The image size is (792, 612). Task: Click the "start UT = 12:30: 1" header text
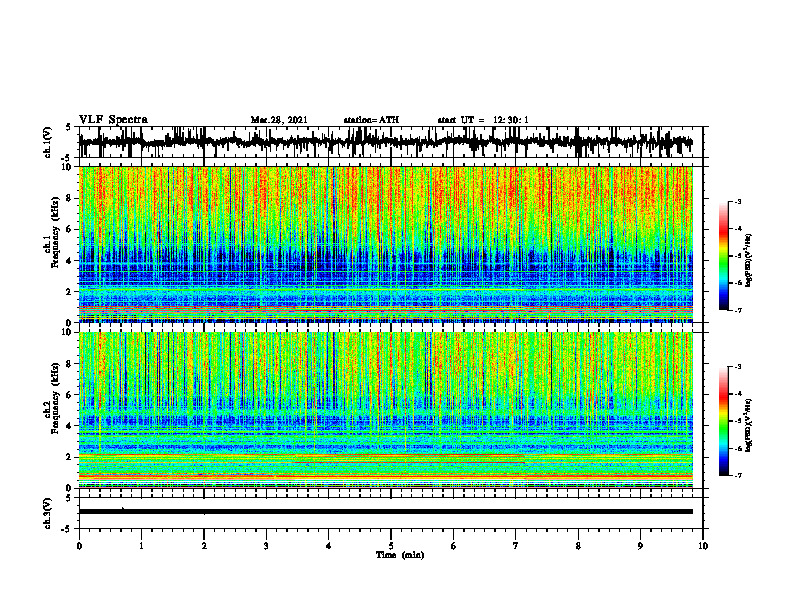click(x=483, y=120)
